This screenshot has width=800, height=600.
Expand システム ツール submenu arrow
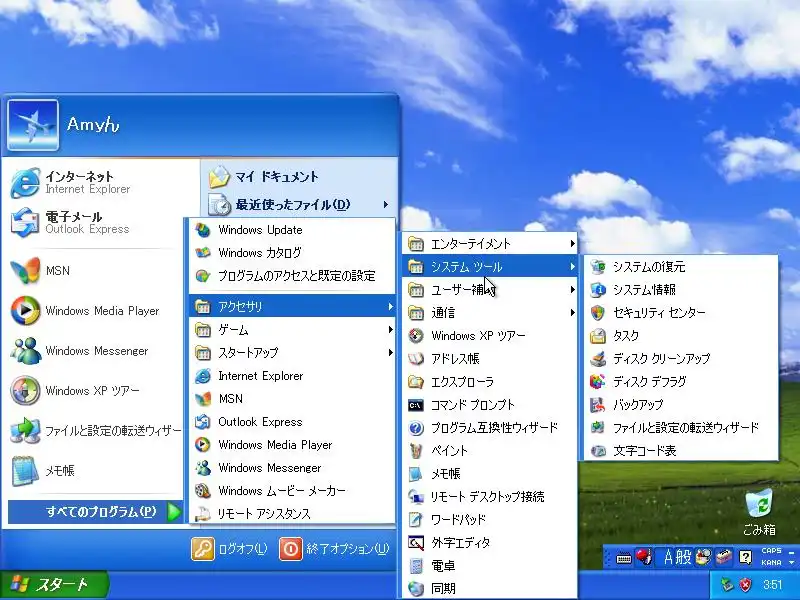click(x=572, y=267)
